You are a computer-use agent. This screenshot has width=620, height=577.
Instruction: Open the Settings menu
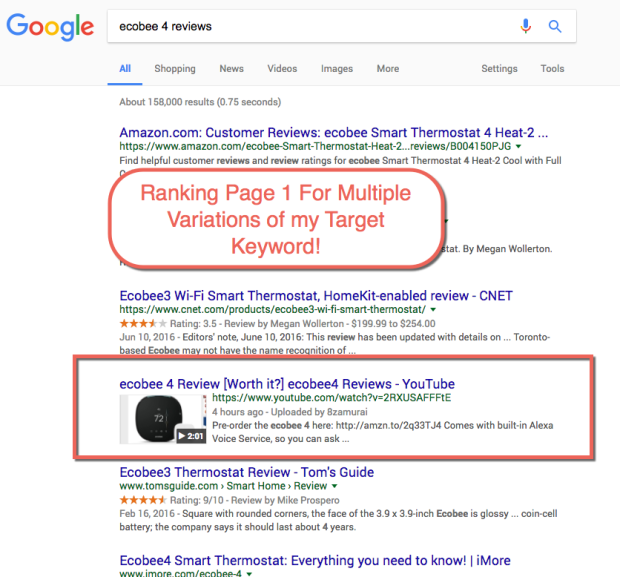click(x=499, y=68)
